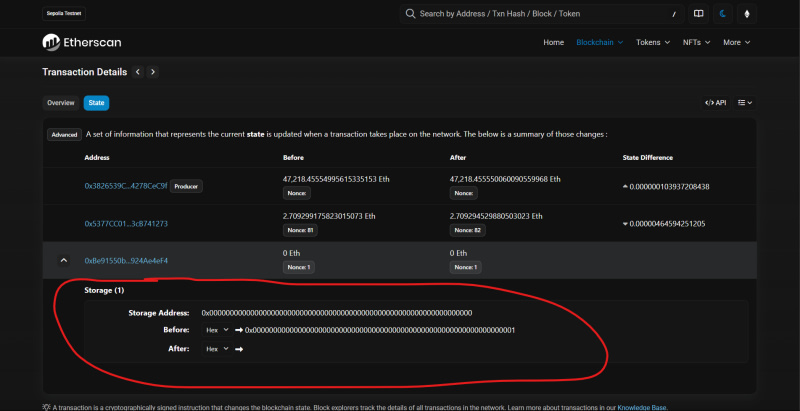
Task: Open the Knowledge Base link
Action: [x=642, y=407]
